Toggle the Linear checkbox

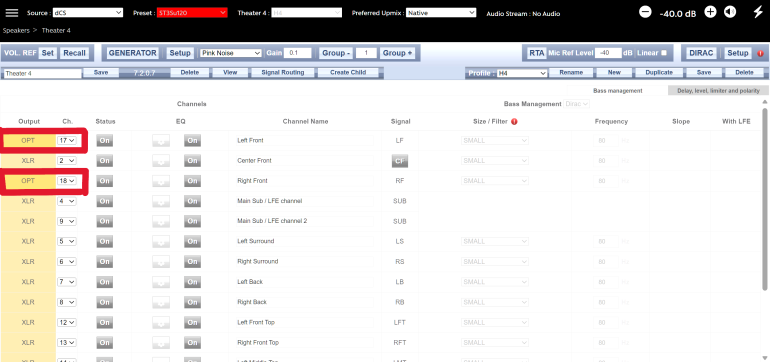click(x=664, y=53)
